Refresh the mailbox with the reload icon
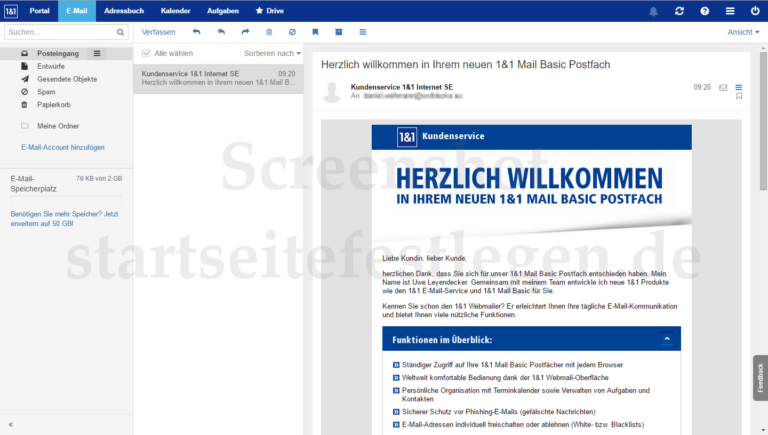 [x=679, y=11]
